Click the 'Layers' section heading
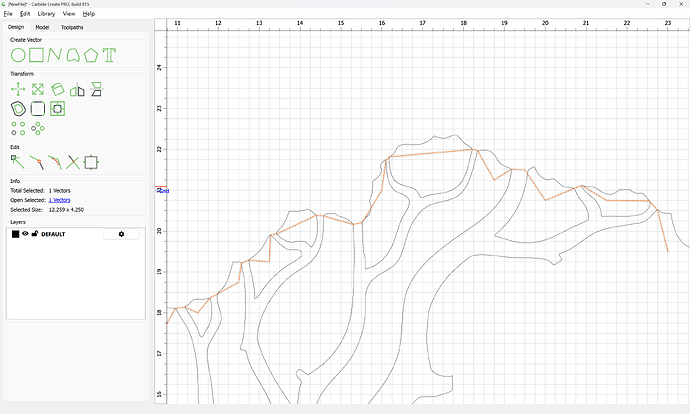690x414 pixels. coord(18,222)
